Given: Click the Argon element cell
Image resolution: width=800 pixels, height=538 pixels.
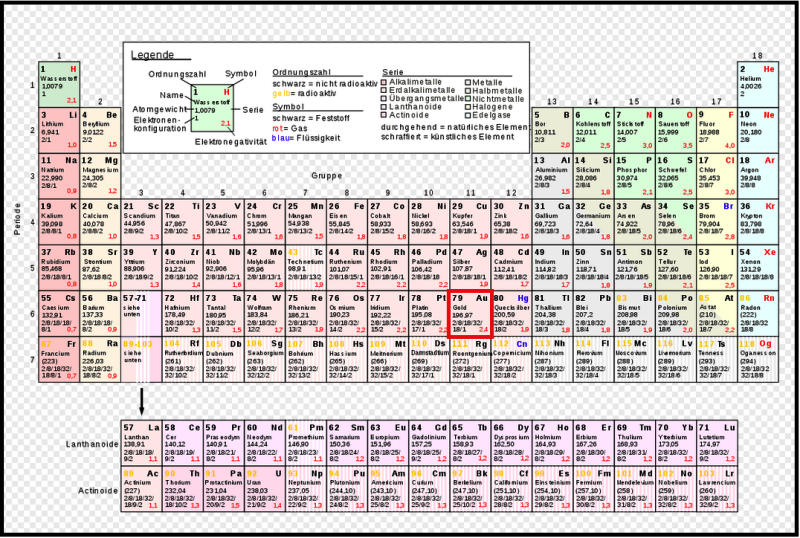Looking at the screenshot, I should pyautogui.click(x=758, y=176).
